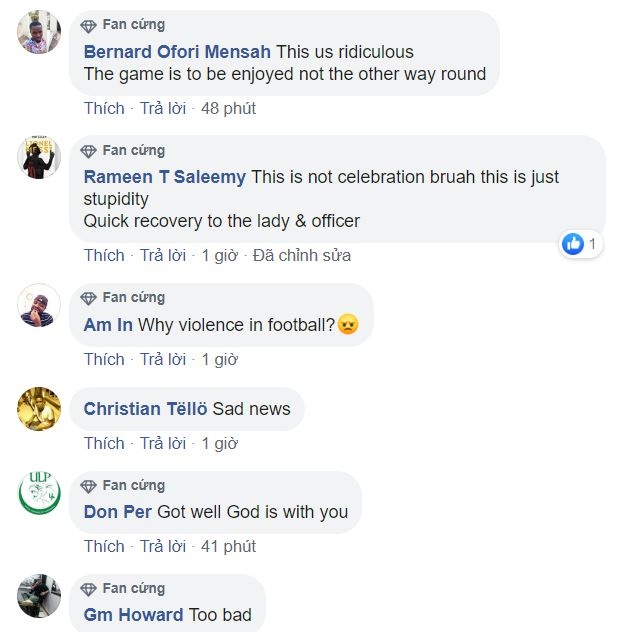This screenshot has width=644, height=632.
Task: Reply to Rameen T Saleemy's comment
Action: (163, 255)
